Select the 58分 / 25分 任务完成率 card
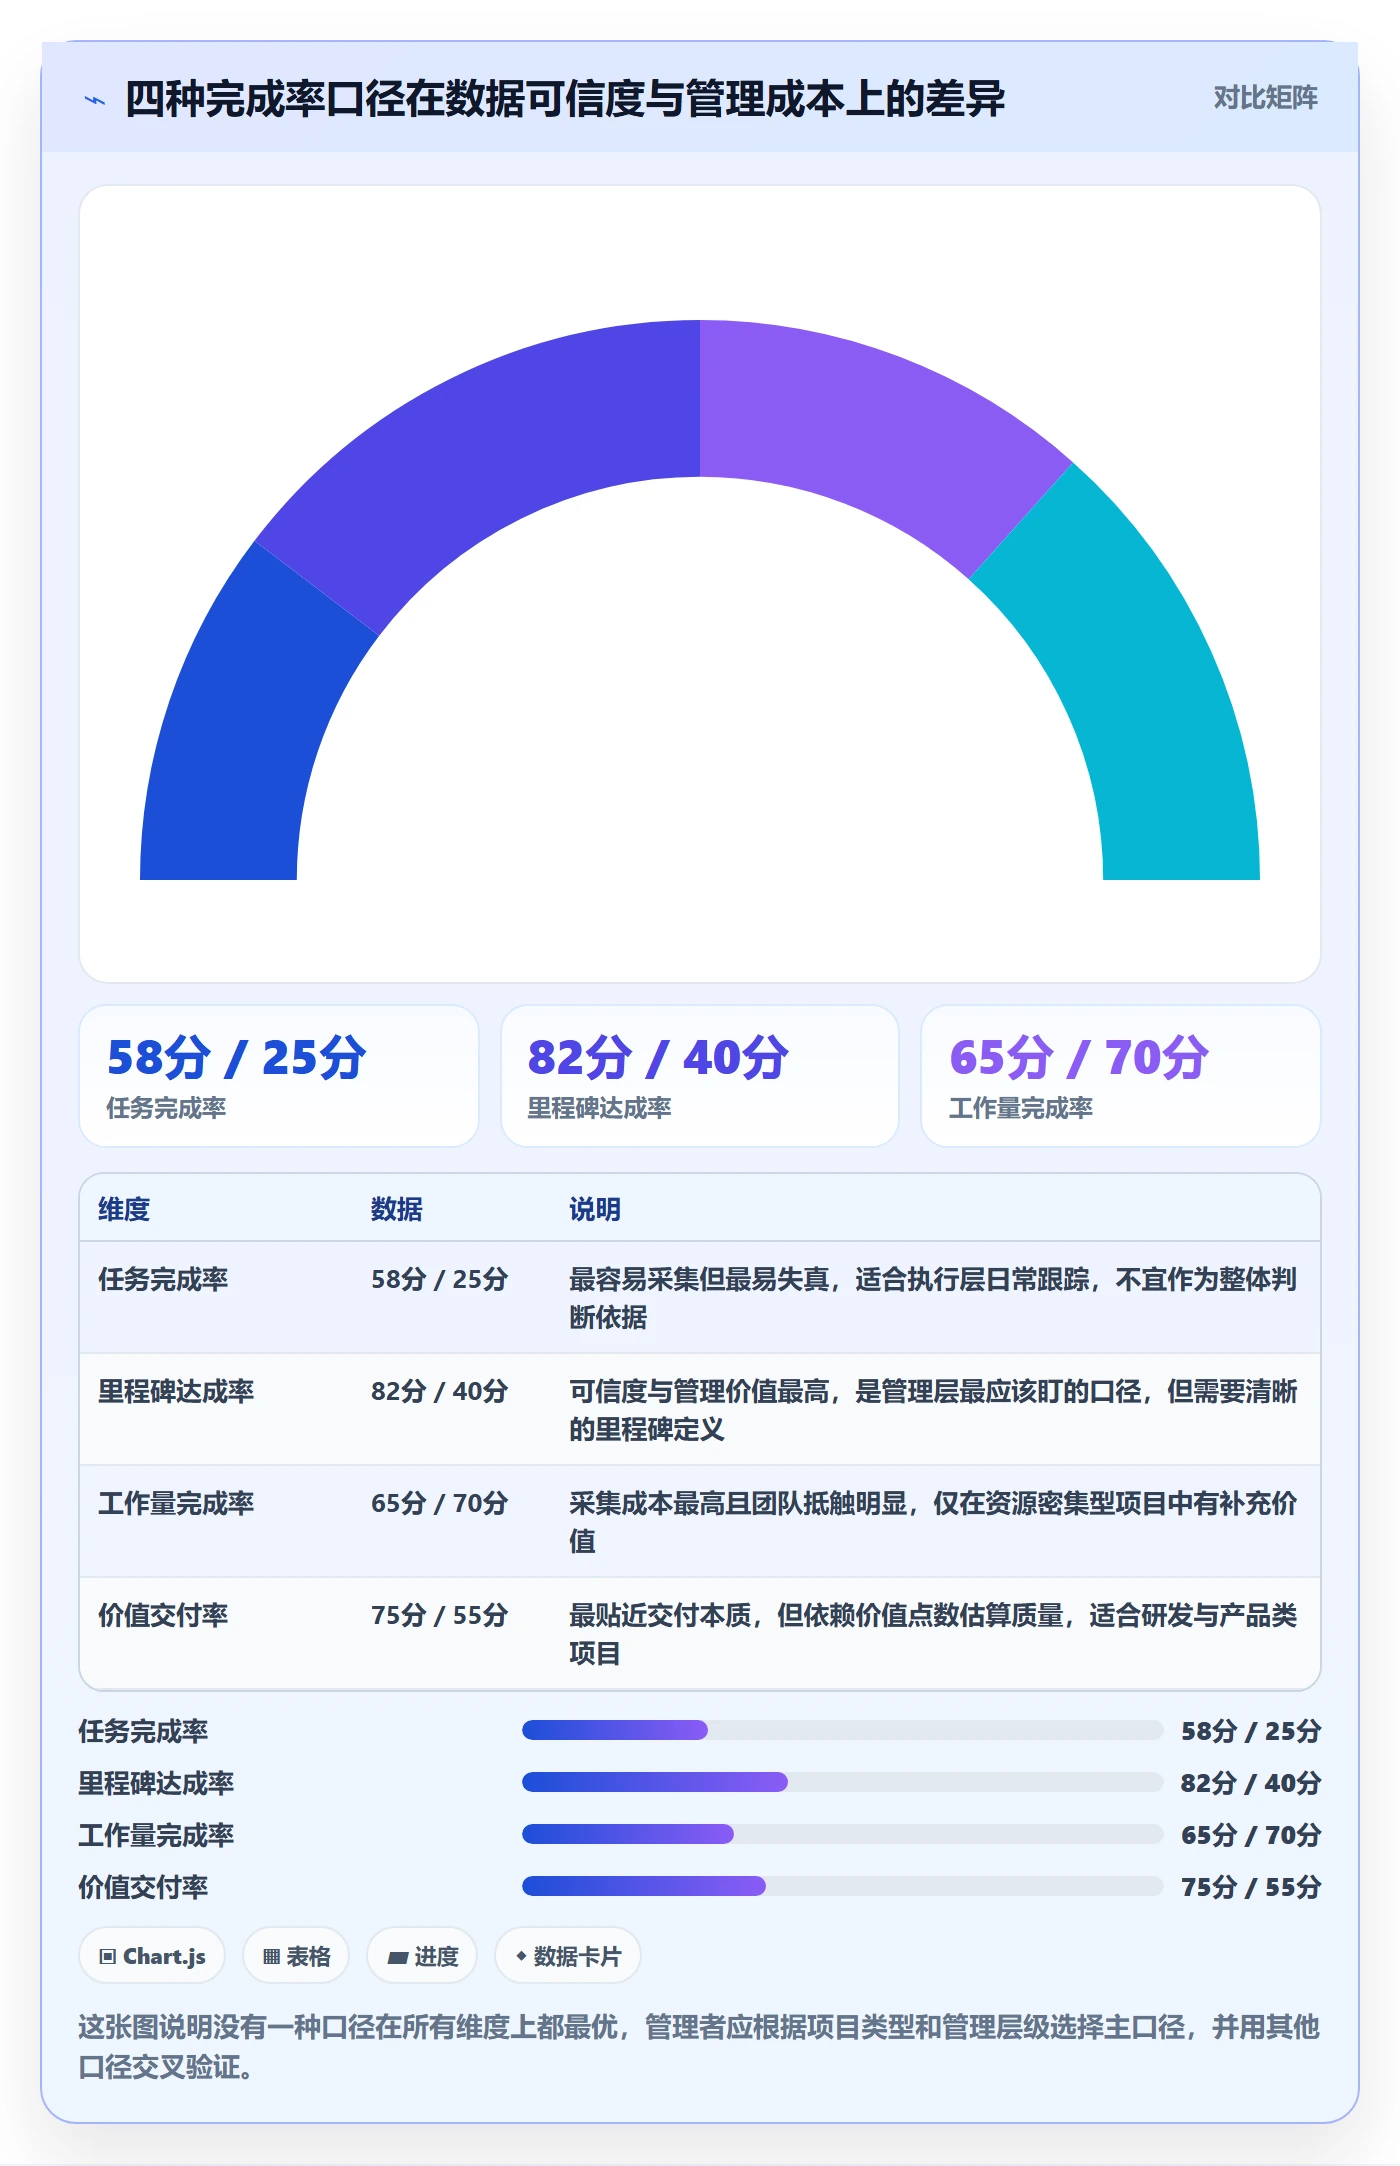Image resolution: width=1400 pixels, height=2166 pixels. (279, 1076)
